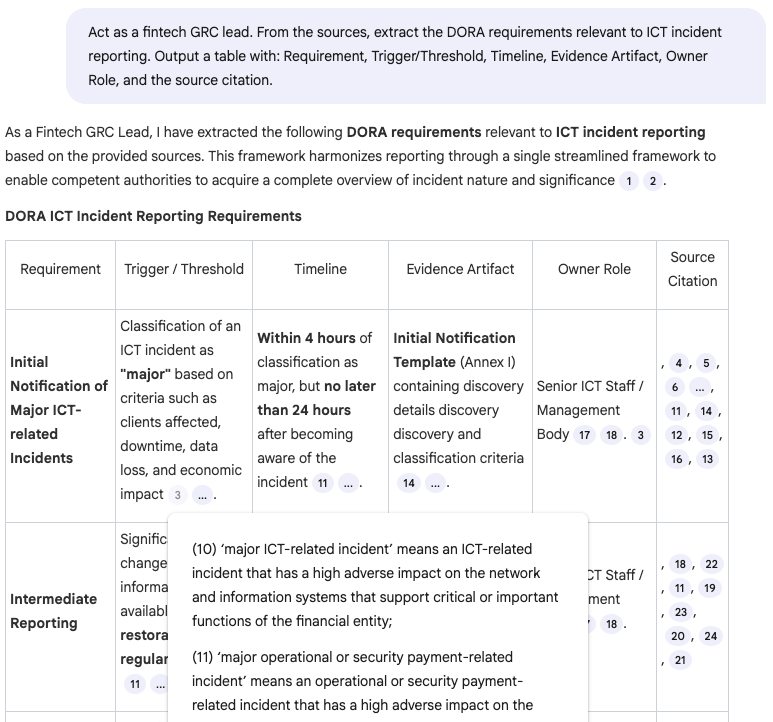Open citation 22 in the Intermediate Reporting row
773x722 pixels.
[x=711, y=564]
